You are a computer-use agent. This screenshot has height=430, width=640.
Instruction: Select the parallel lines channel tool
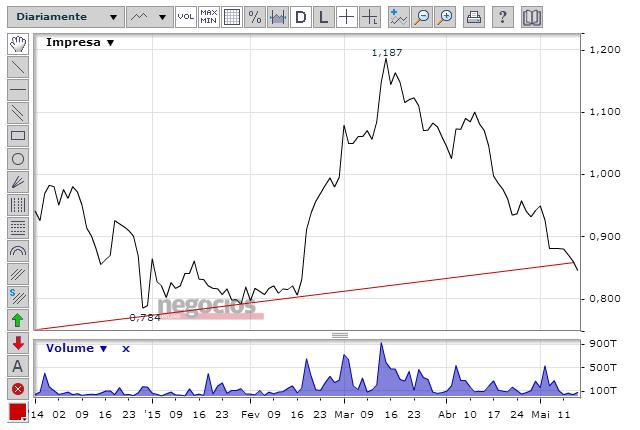[x=18, y=113]
